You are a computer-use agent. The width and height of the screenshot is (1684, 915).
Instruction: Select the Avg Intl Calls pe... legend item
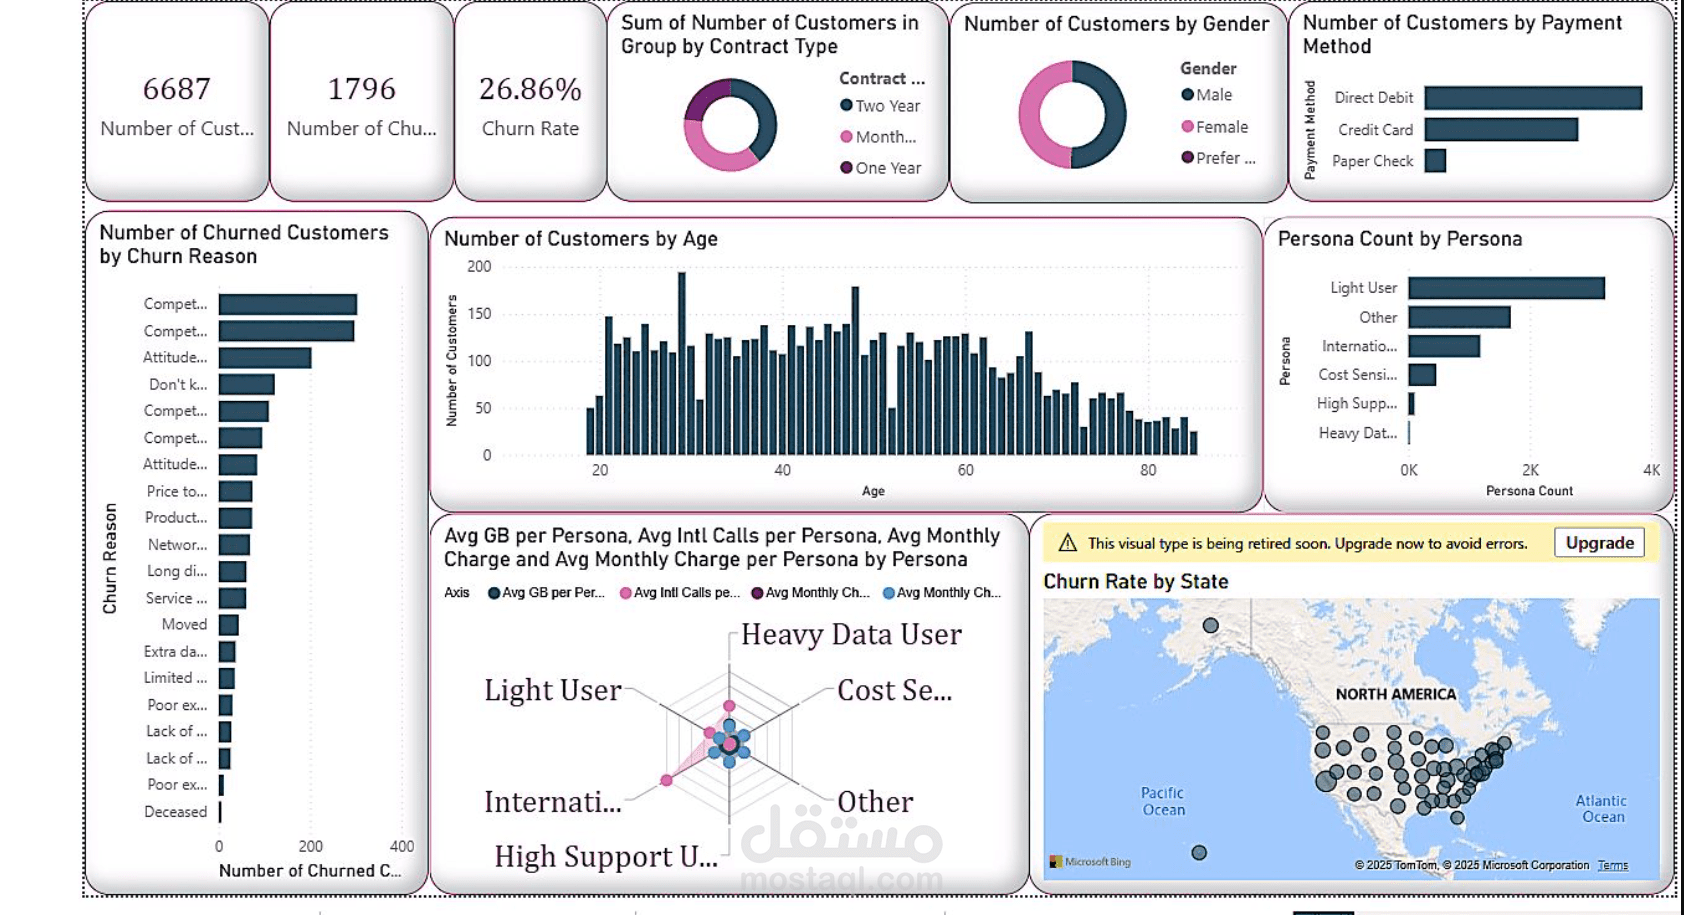click(680, 593)
